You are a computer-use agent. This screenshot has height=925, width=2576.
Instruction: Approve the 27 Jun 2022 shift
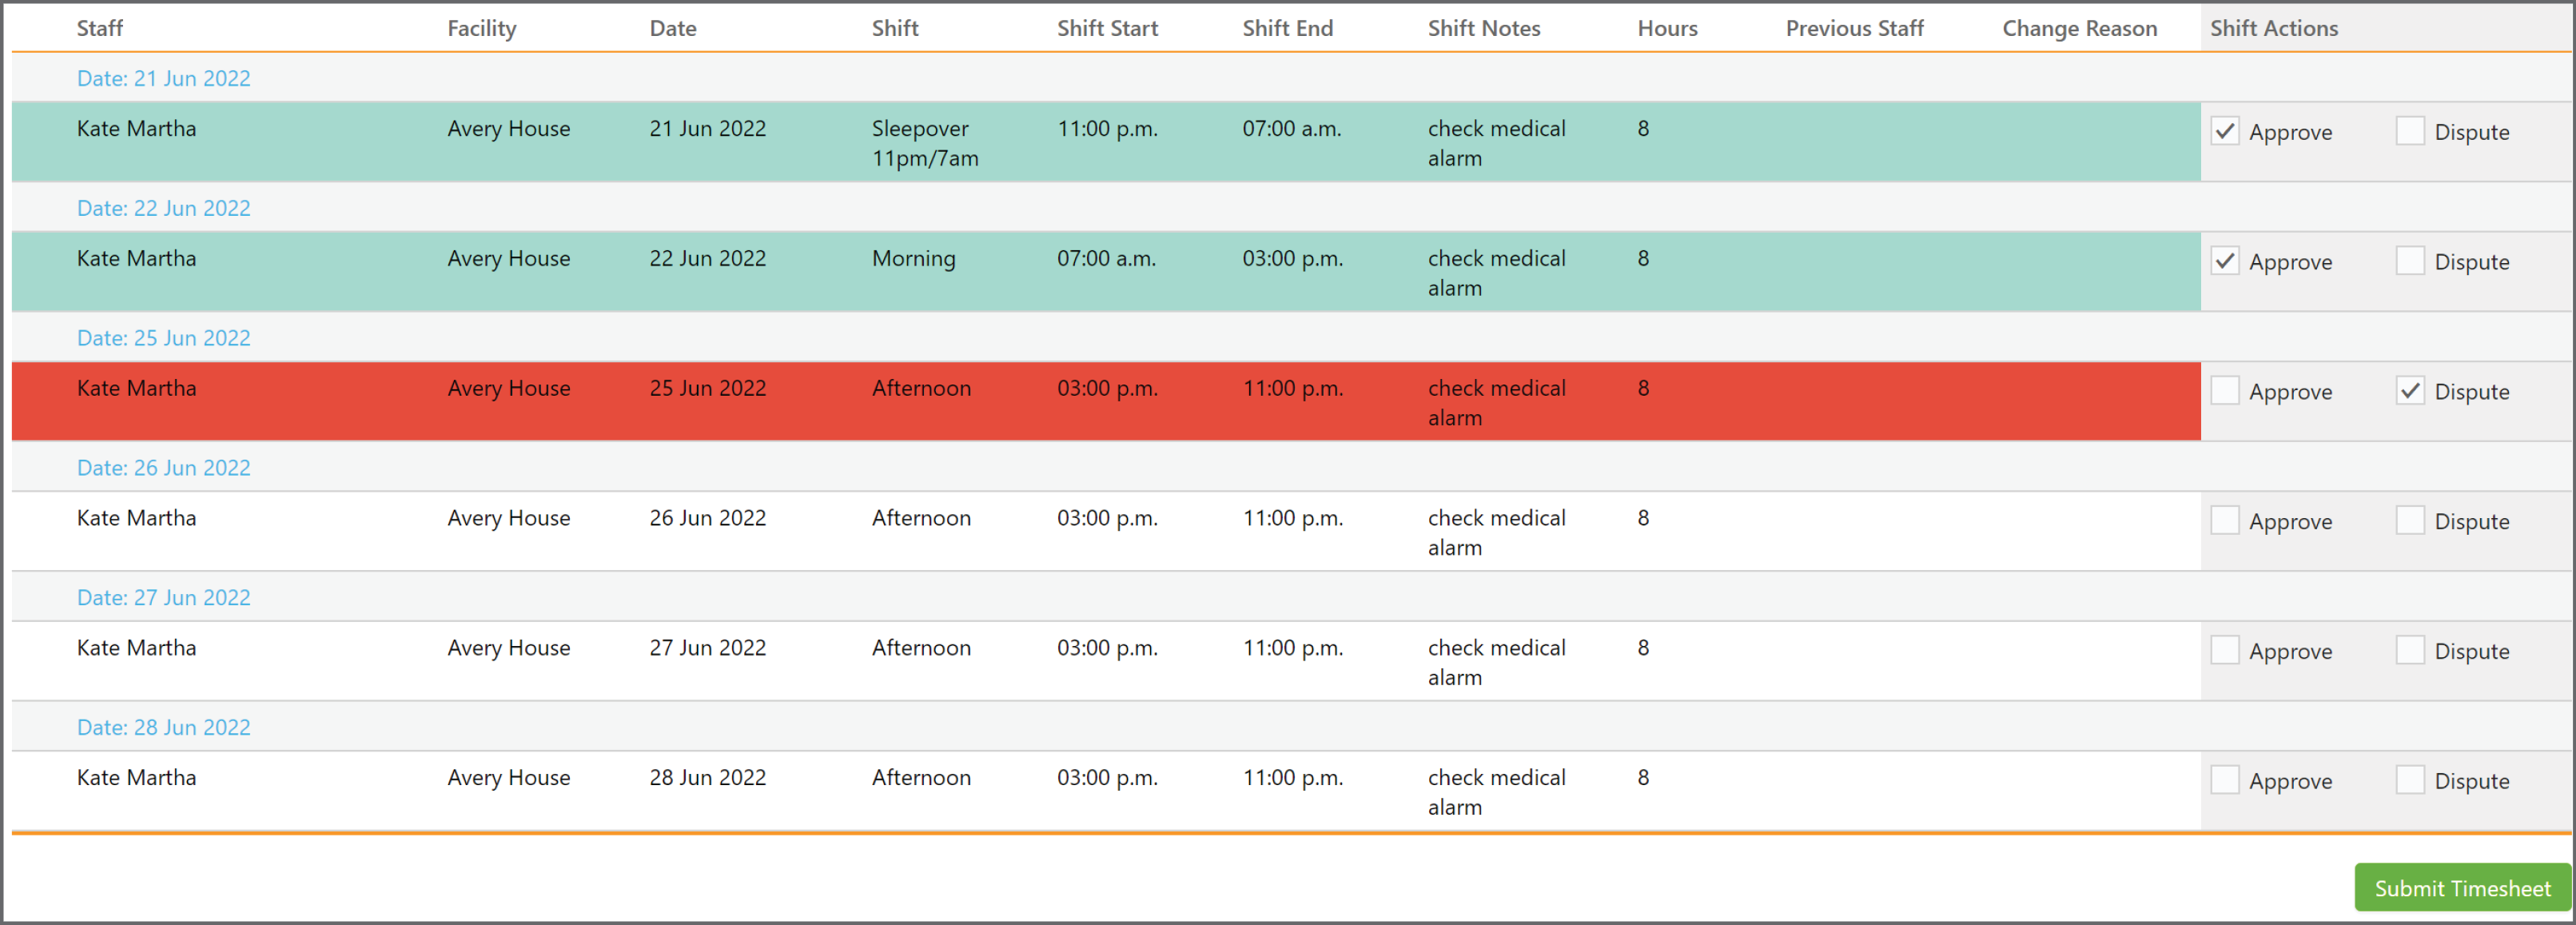pyautogui.click(x=2224, y=651)
